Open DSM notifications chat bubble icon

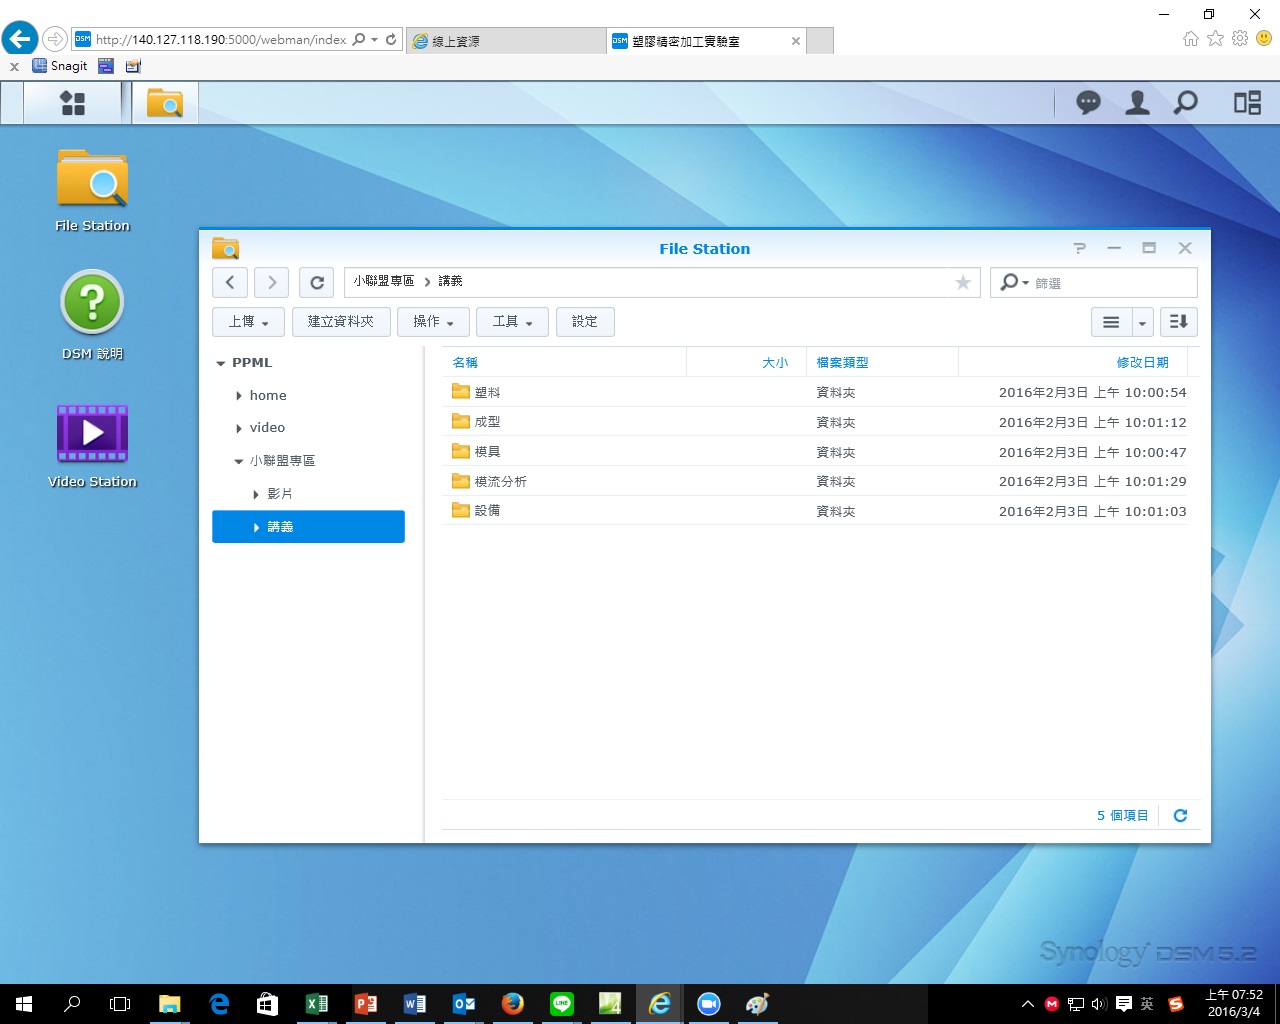tap(1088, 102)
